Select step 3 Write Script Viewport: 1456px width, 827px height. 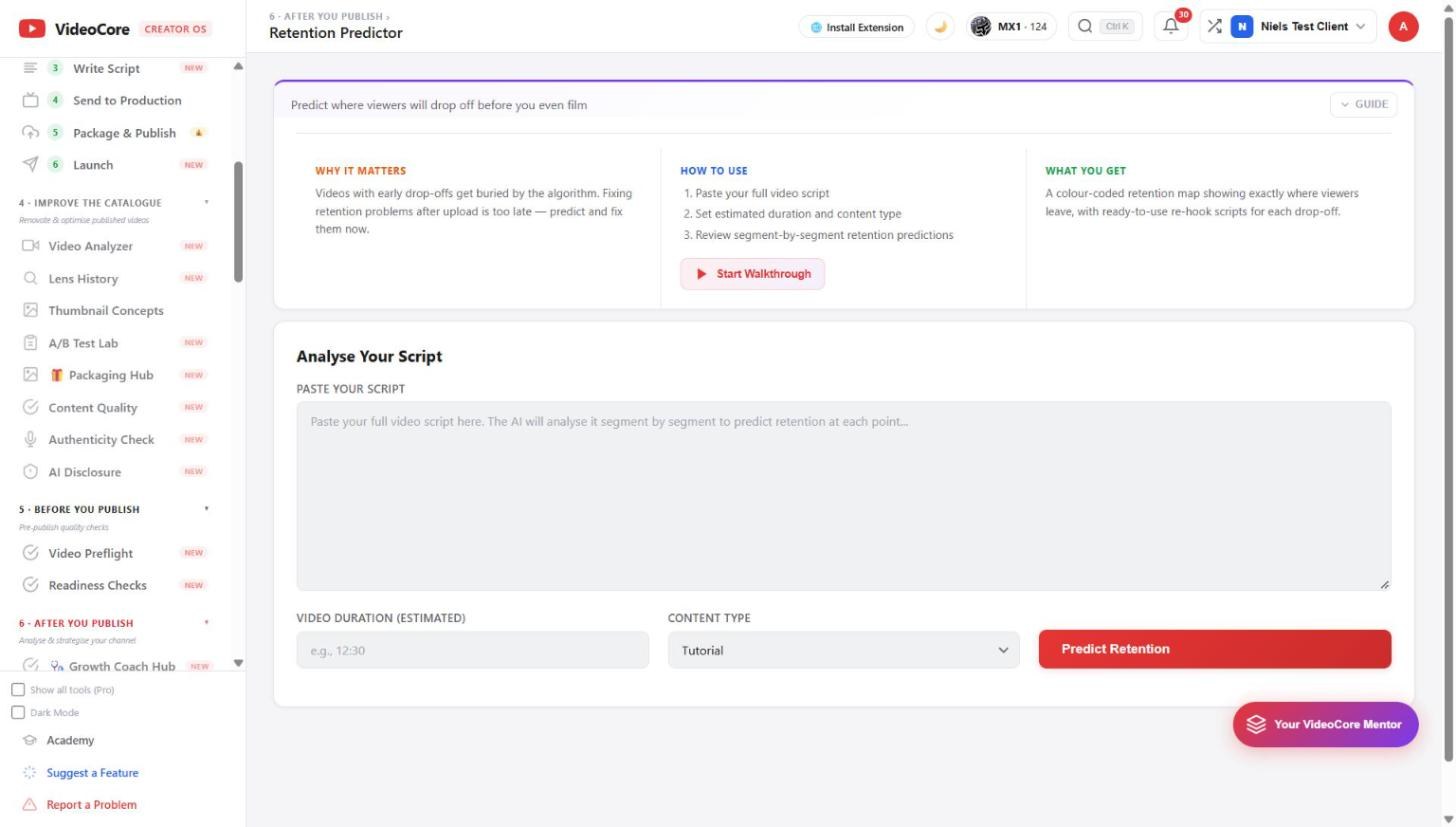click(x=113, y=68)
